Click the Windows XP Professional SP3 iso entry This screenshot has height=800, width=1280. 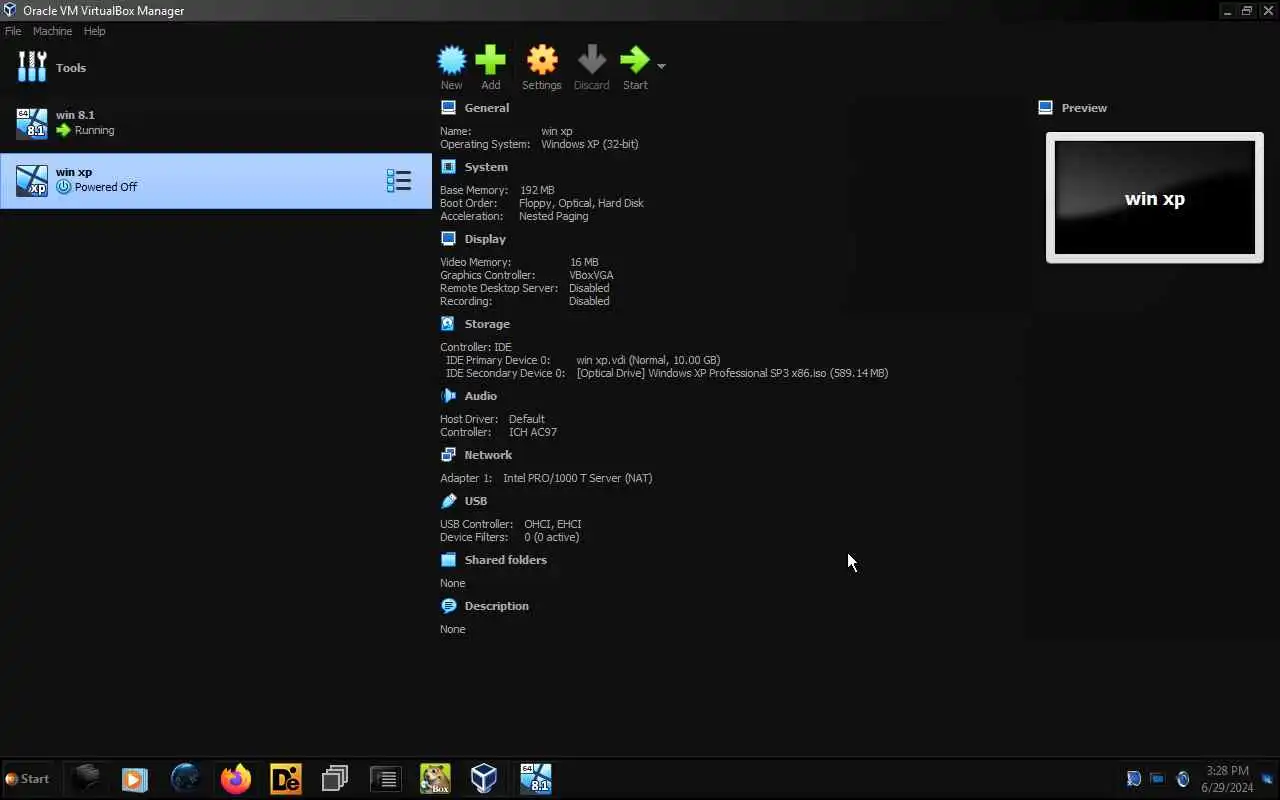732,373
